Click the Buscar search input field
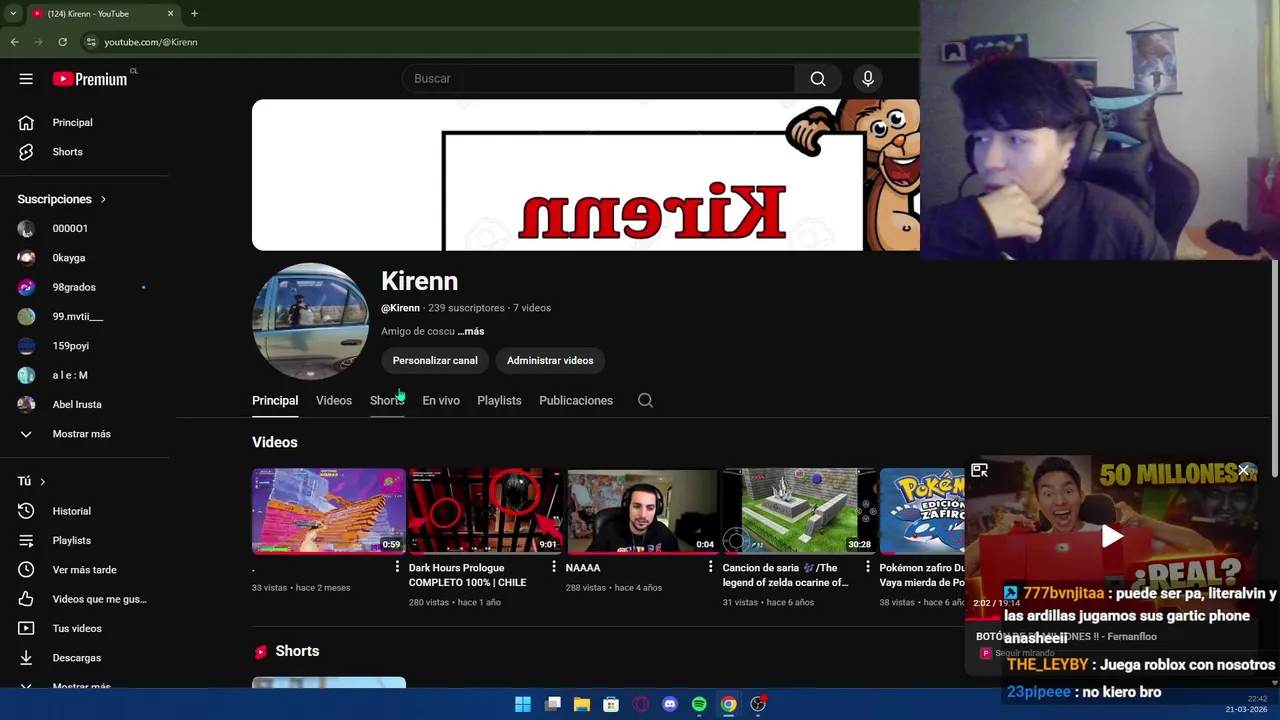Viewport: 1280px width, 720px height. coord(599,79)
